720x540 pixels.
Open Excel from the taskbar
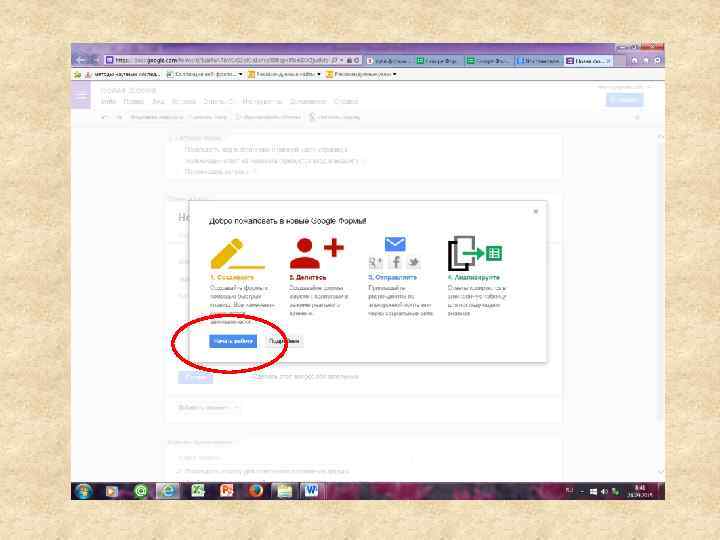[198, 491]
